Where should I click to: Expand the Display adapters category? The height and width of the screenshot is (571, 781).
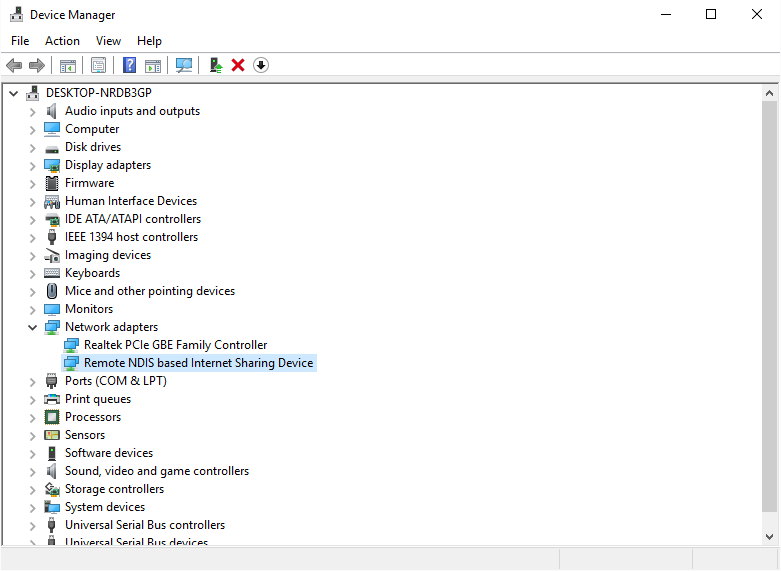33,165
